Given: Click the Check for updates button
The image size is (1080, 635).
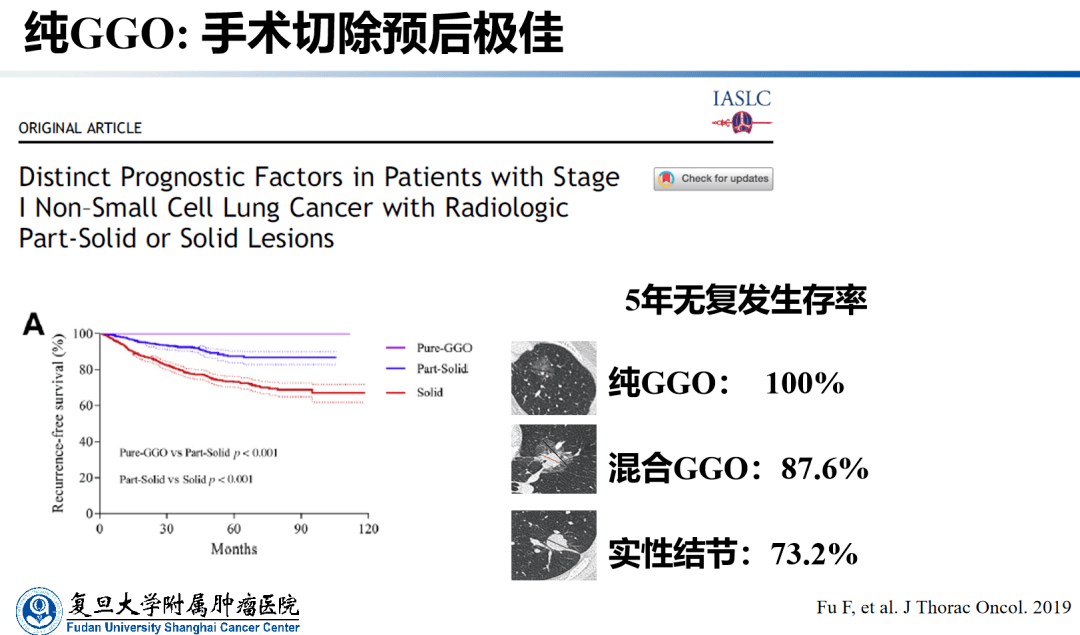Looking at the screenshot, I should pyautogui.click(x=713, y=179).
